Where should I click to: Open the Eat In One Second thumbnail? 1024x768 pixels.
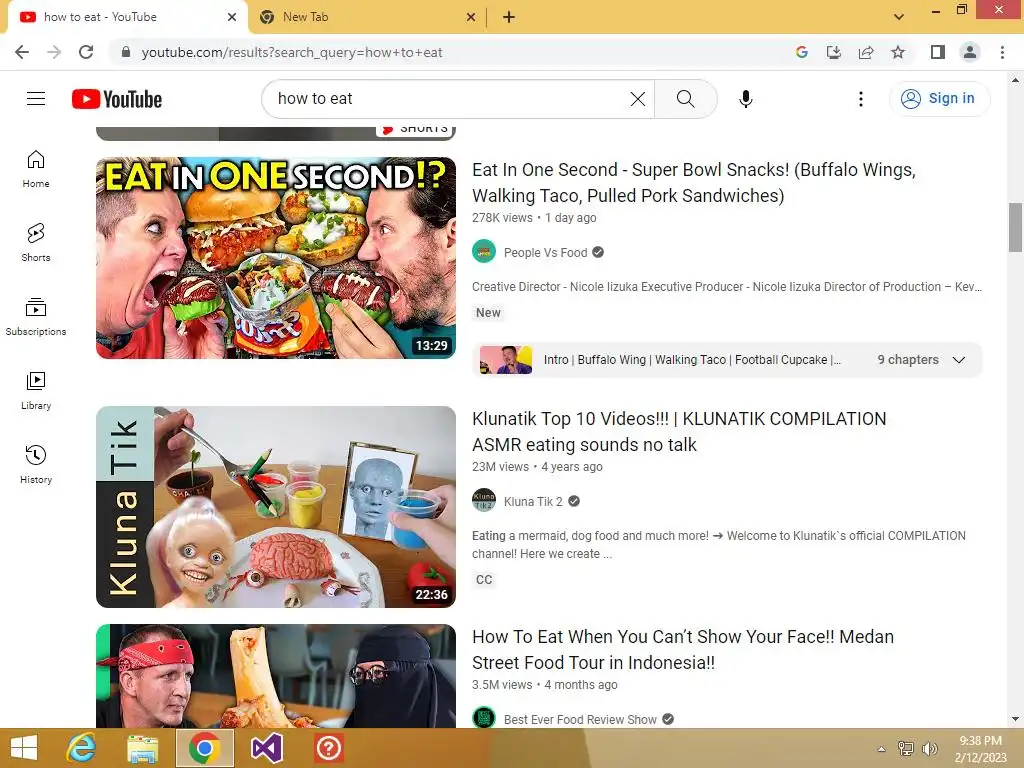[276, 258]
